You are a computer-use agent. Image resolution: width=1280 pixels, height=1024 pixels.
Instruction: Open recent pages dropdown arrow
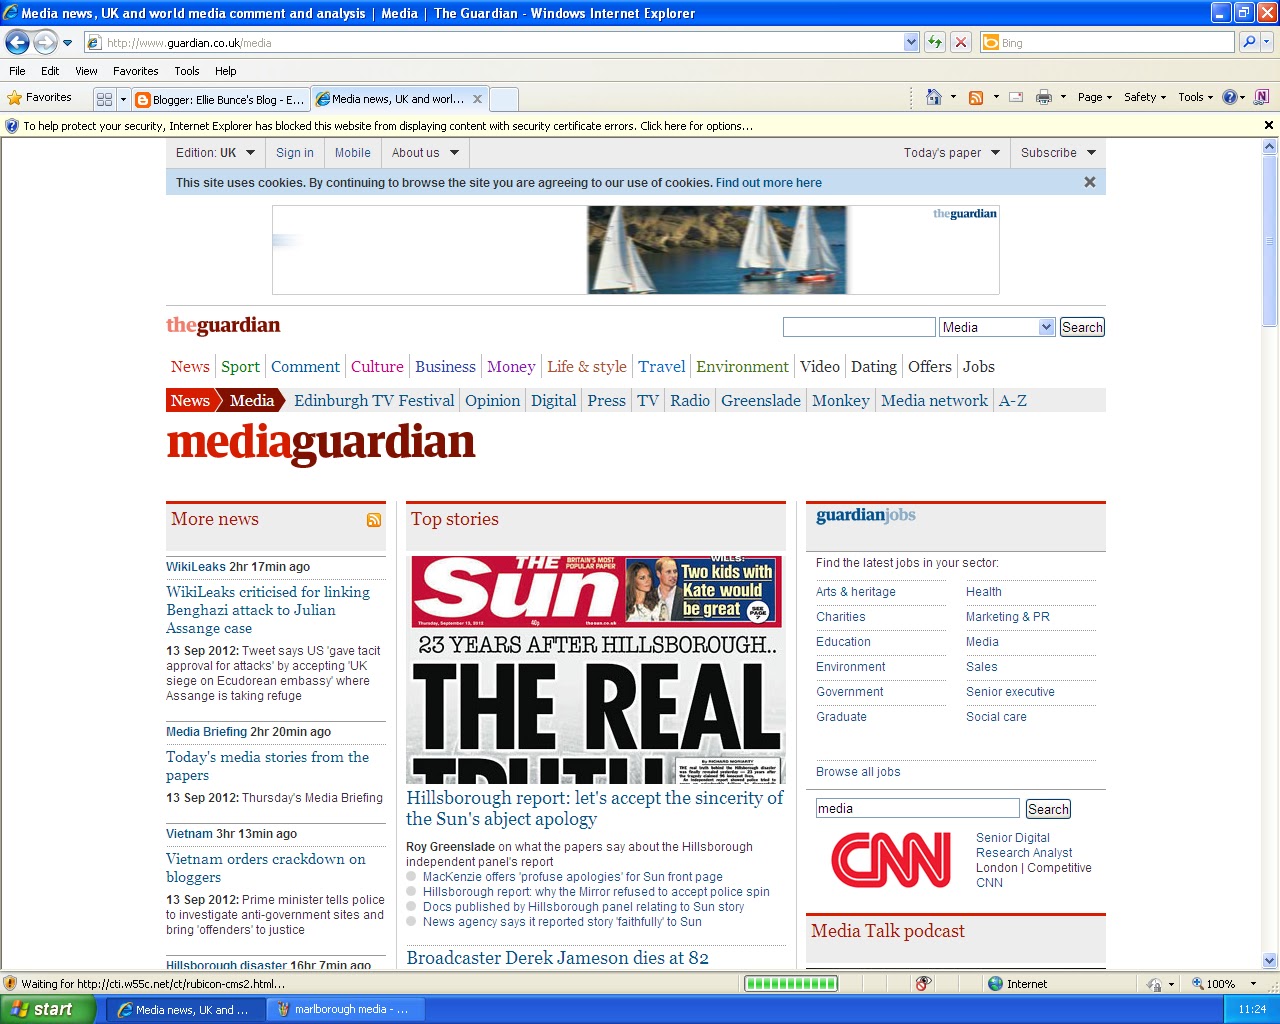pyautogui.click(x=67, y=43)
